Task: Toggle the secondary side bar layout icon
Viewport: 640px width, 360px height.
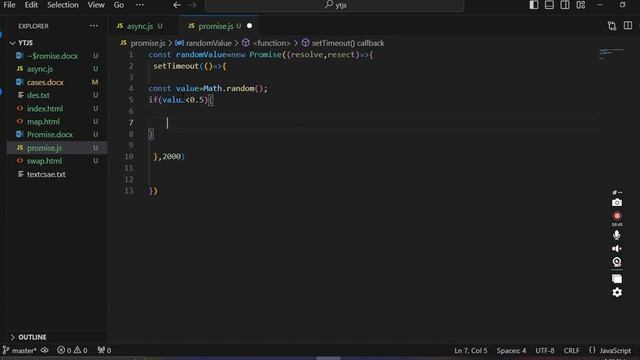Action: [x=565, y=5]
